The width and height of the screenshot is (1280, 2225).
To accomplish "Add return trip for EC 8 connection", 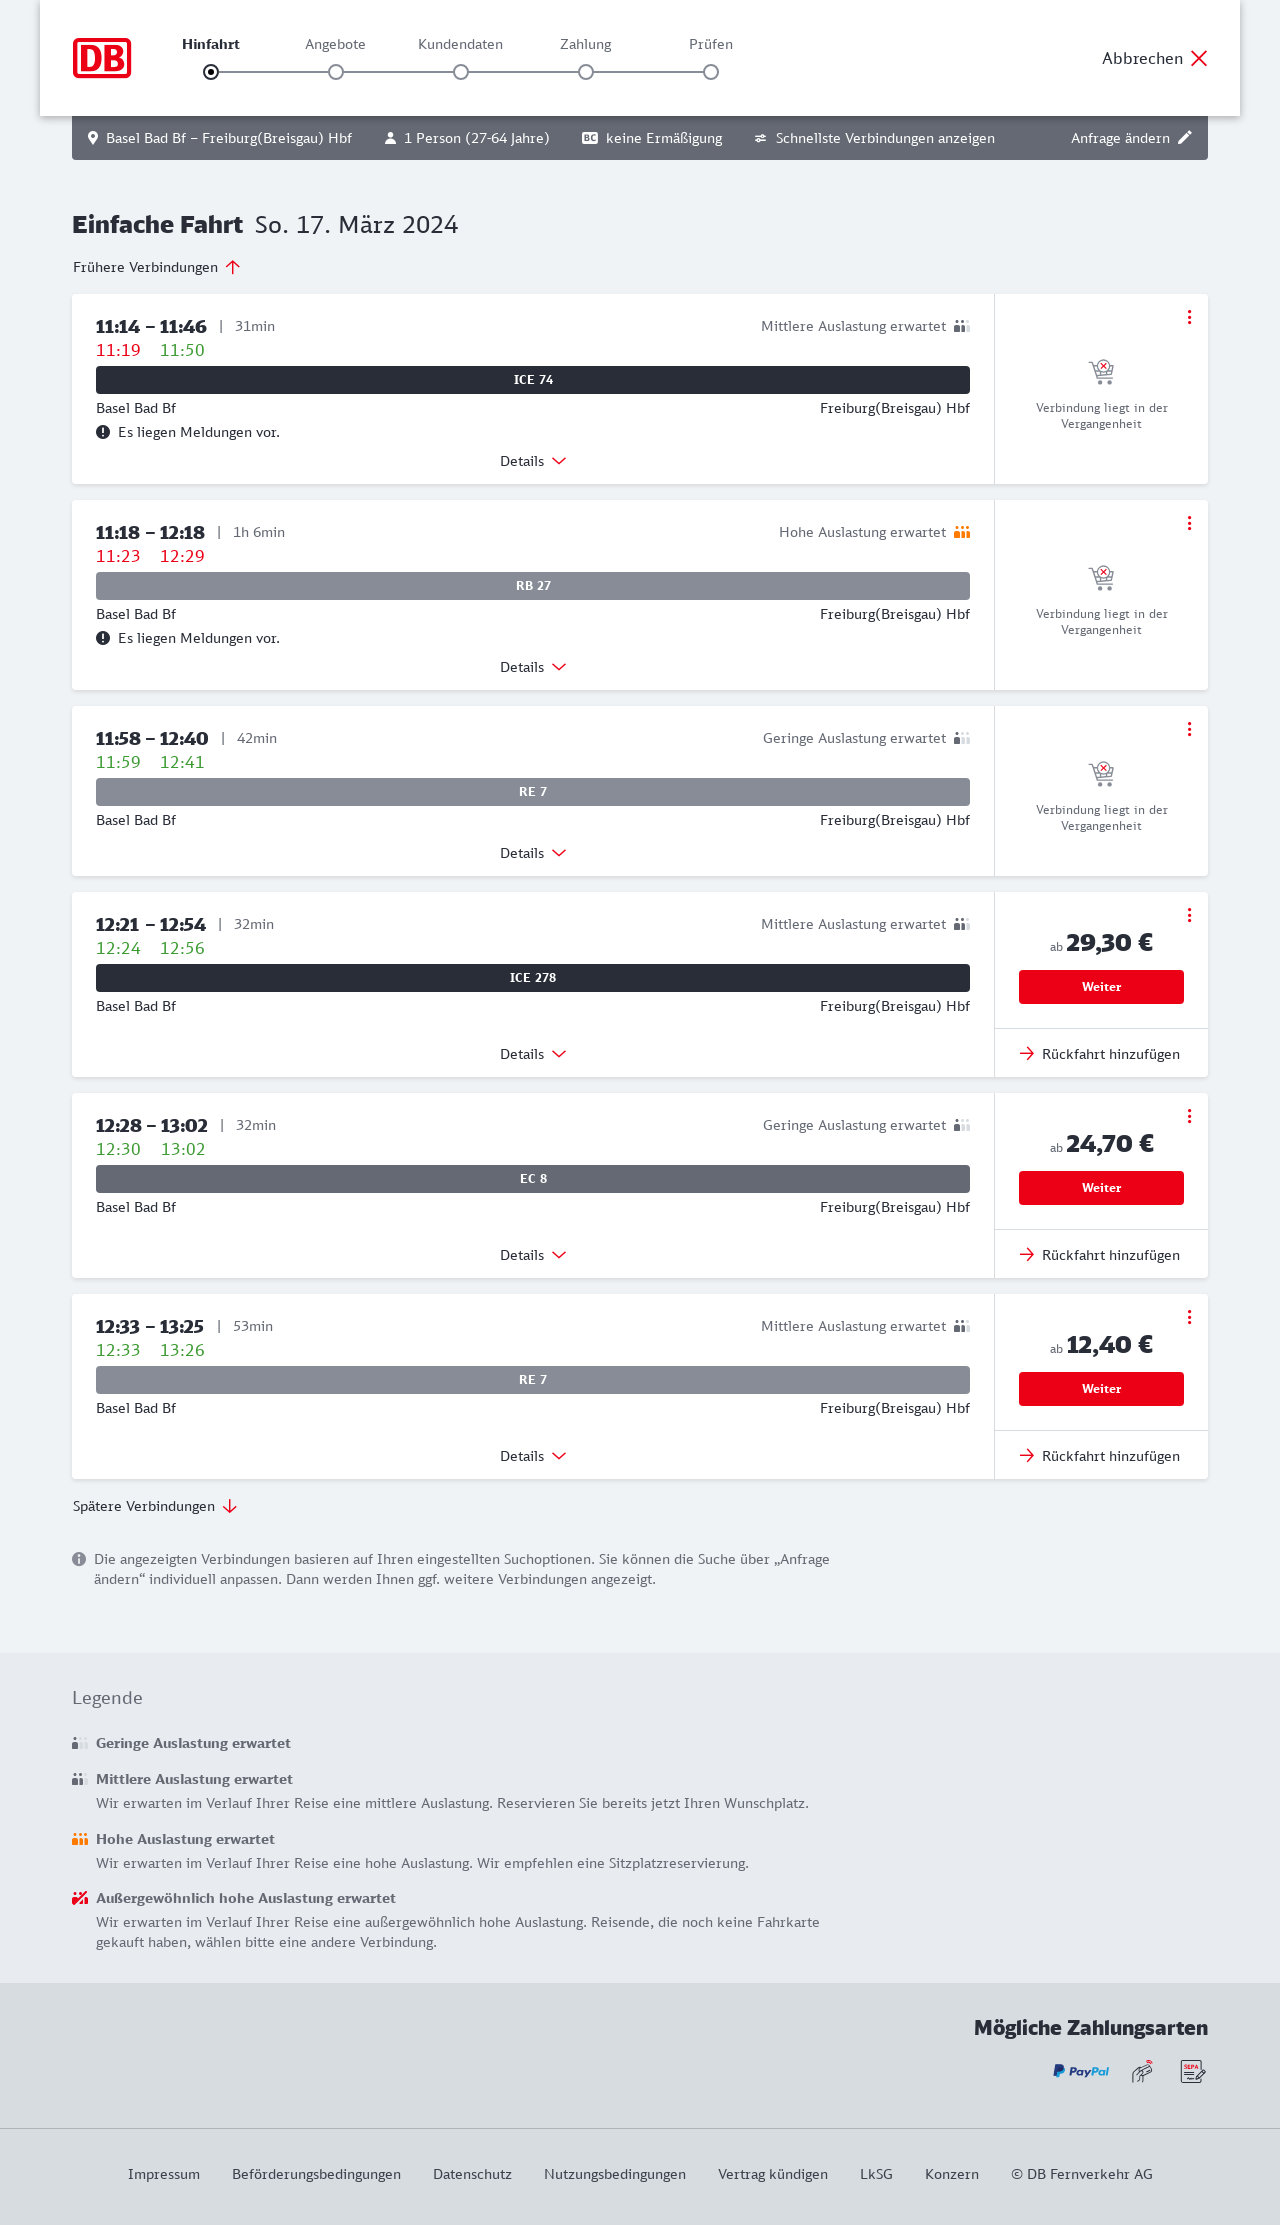I will [x=1100, y=1255].
